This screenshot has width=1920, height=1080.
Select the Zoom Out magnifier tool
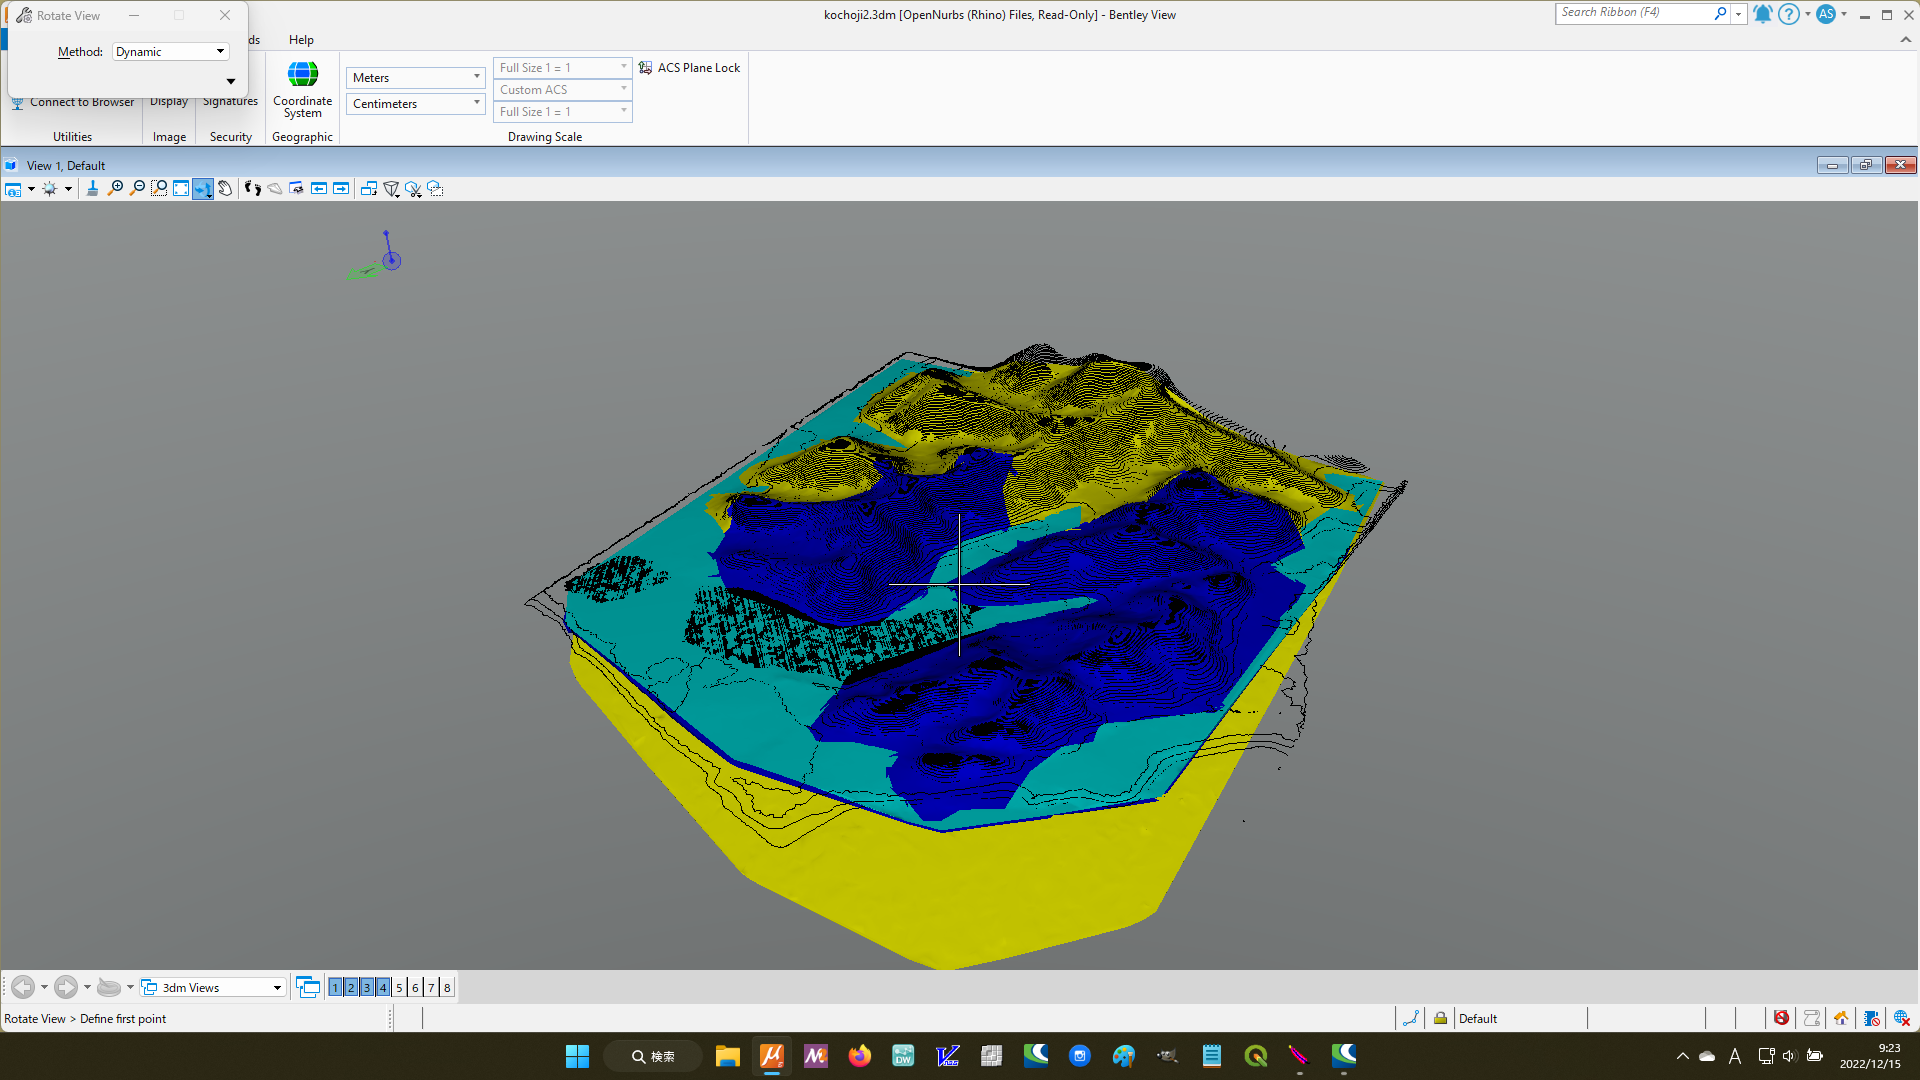[x=137, y=189]
